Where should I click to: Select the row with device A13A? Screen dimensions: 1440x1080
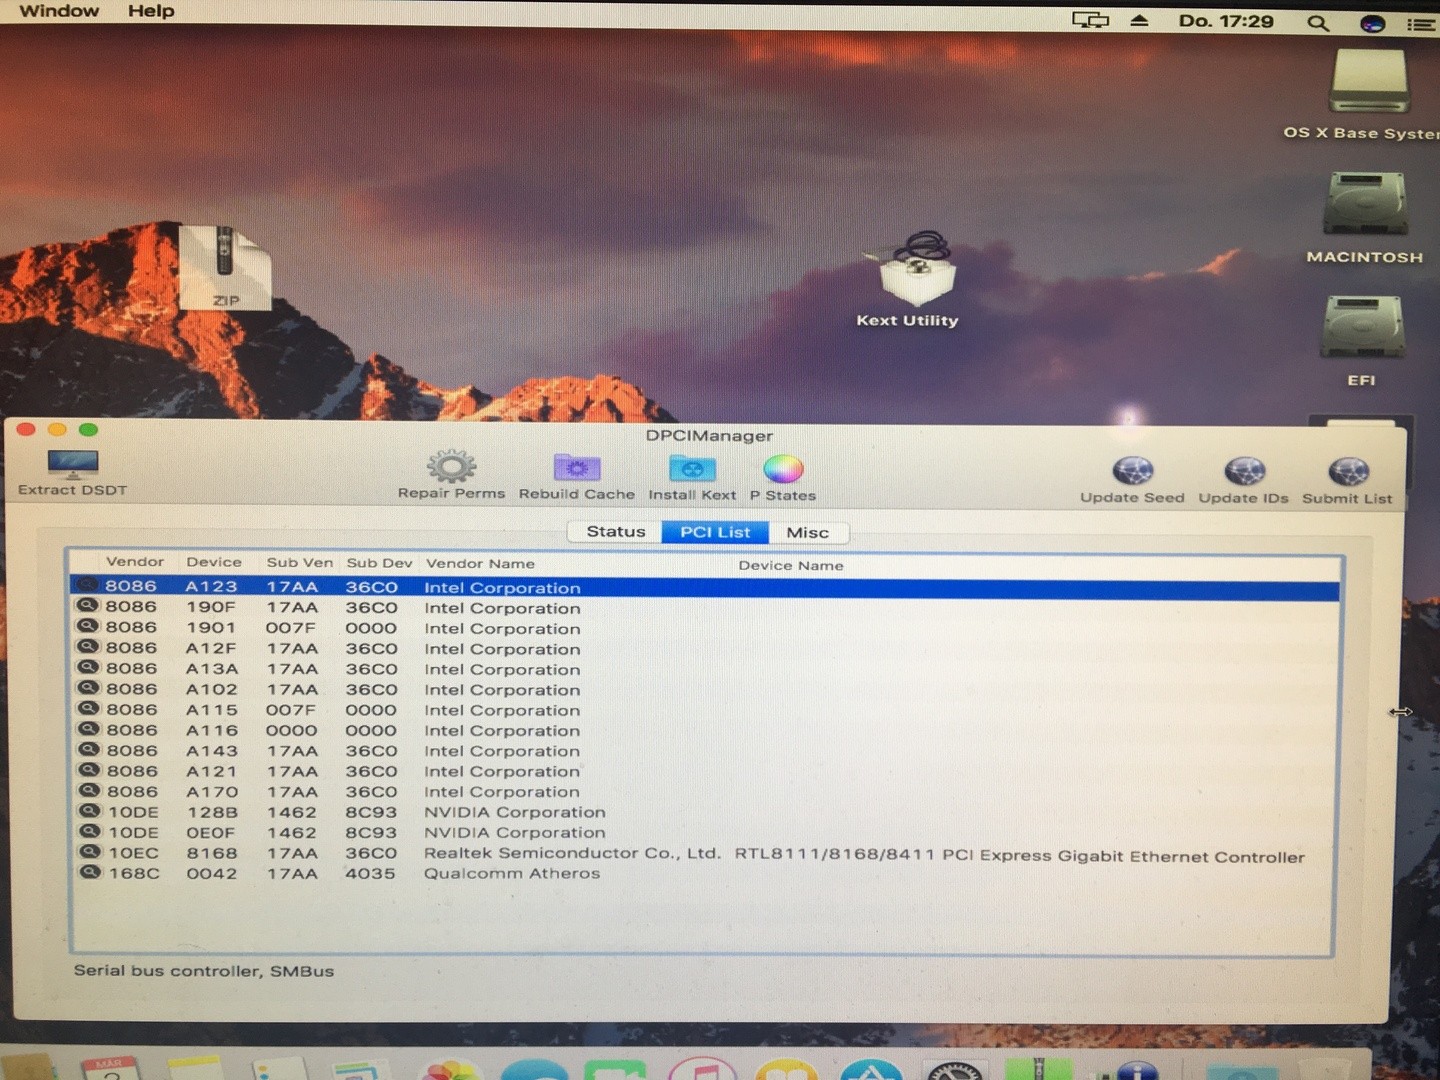705,669
